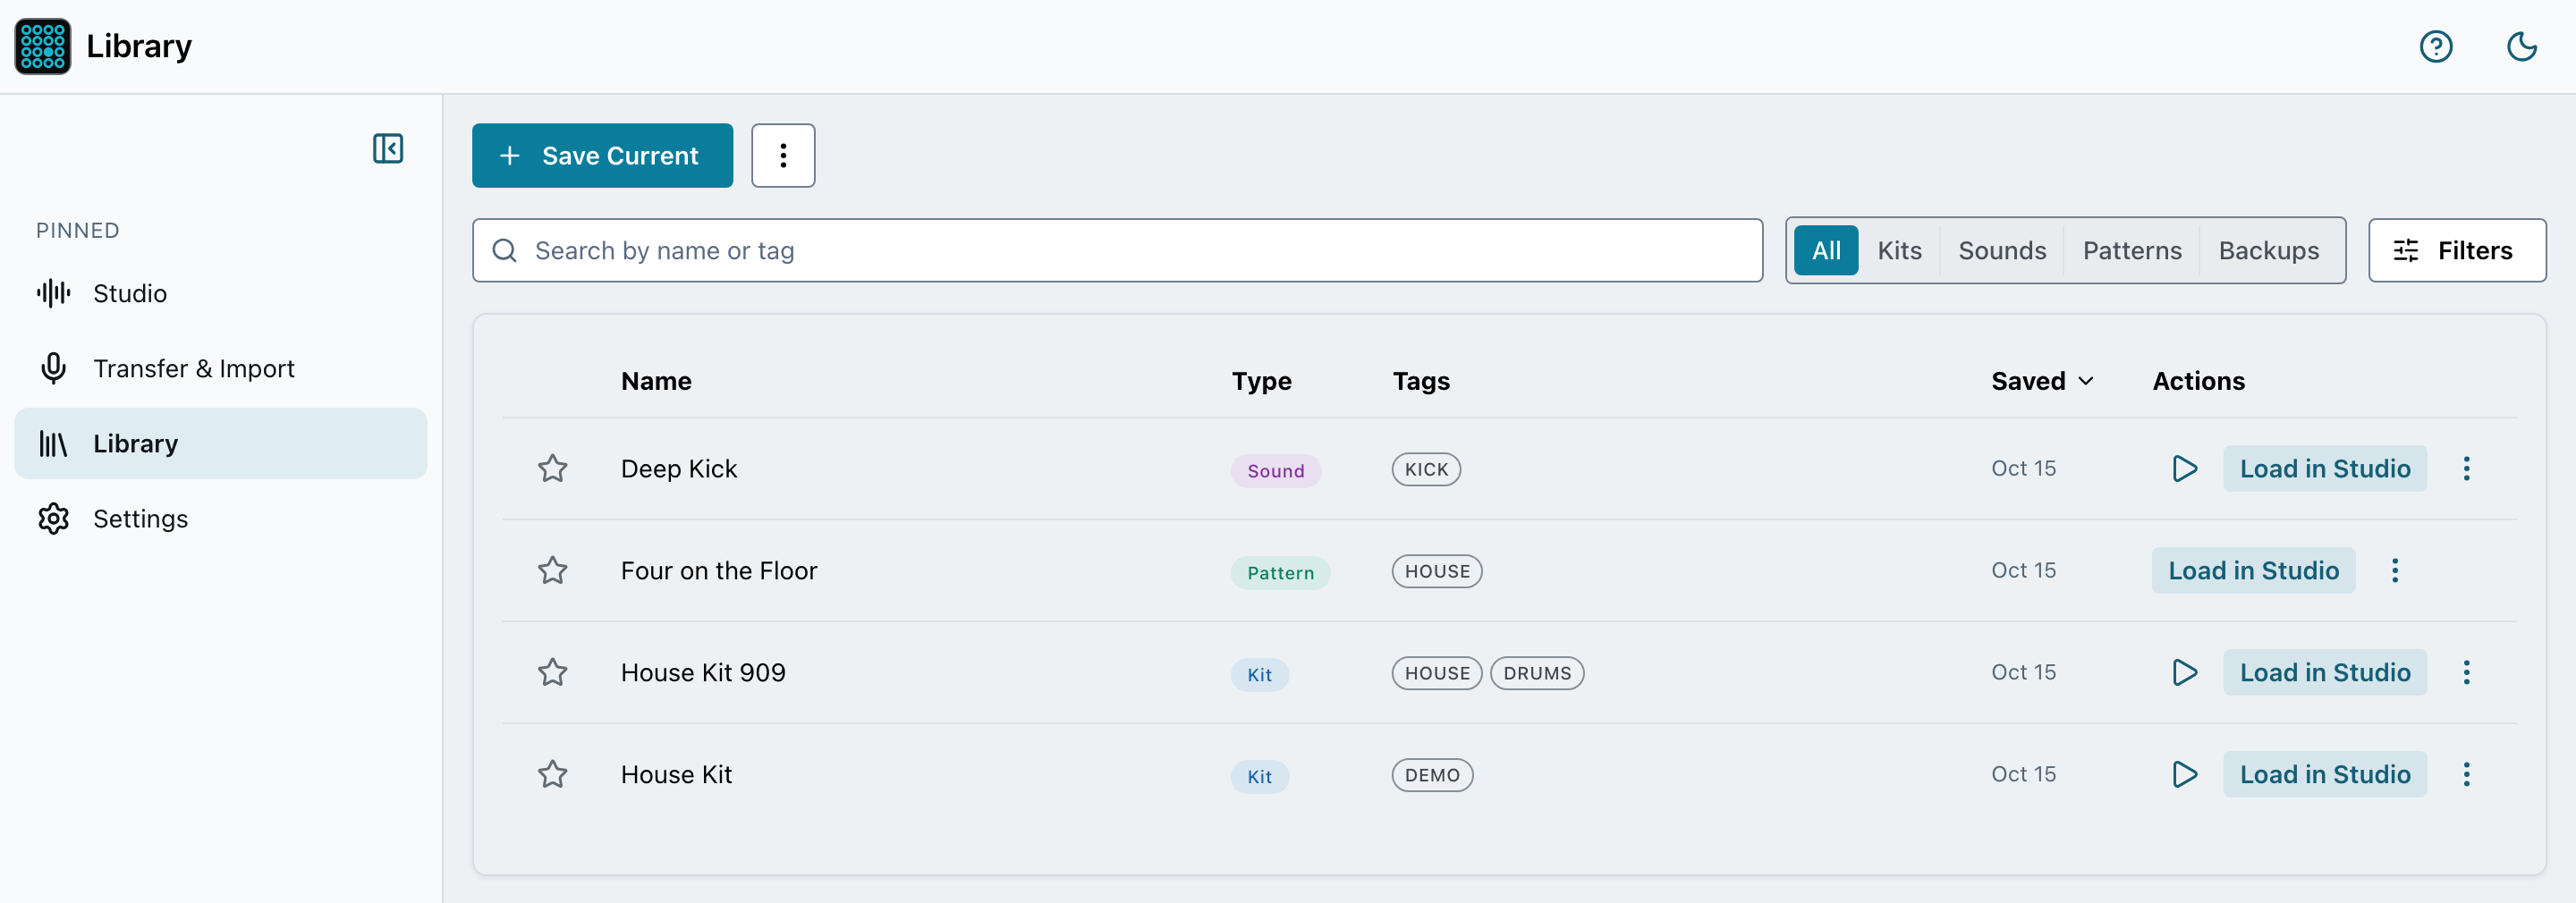2576x903 pixels.
Task: Click the KICK tag on Deep Kick
Action: (x=1426, y=469)
